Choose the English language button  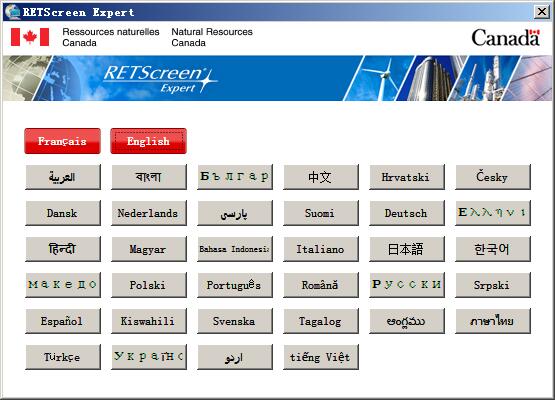pos(148,141)
